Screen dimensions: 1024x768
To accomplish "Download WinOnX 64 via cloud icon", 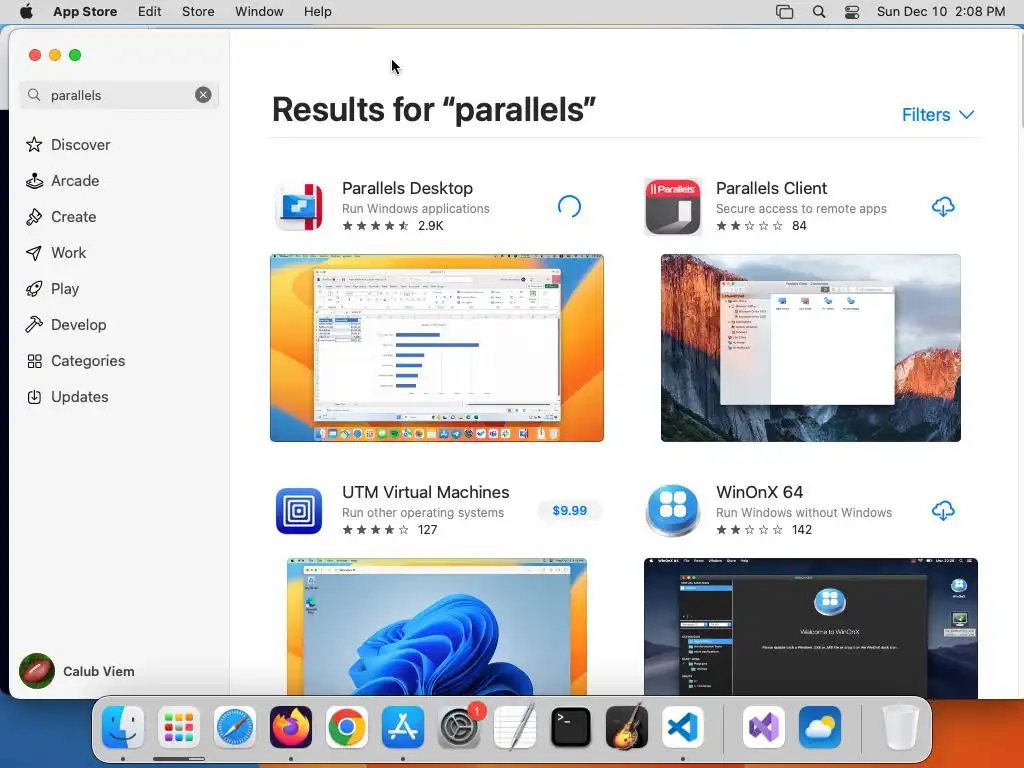I will click(x=943, y=511).
